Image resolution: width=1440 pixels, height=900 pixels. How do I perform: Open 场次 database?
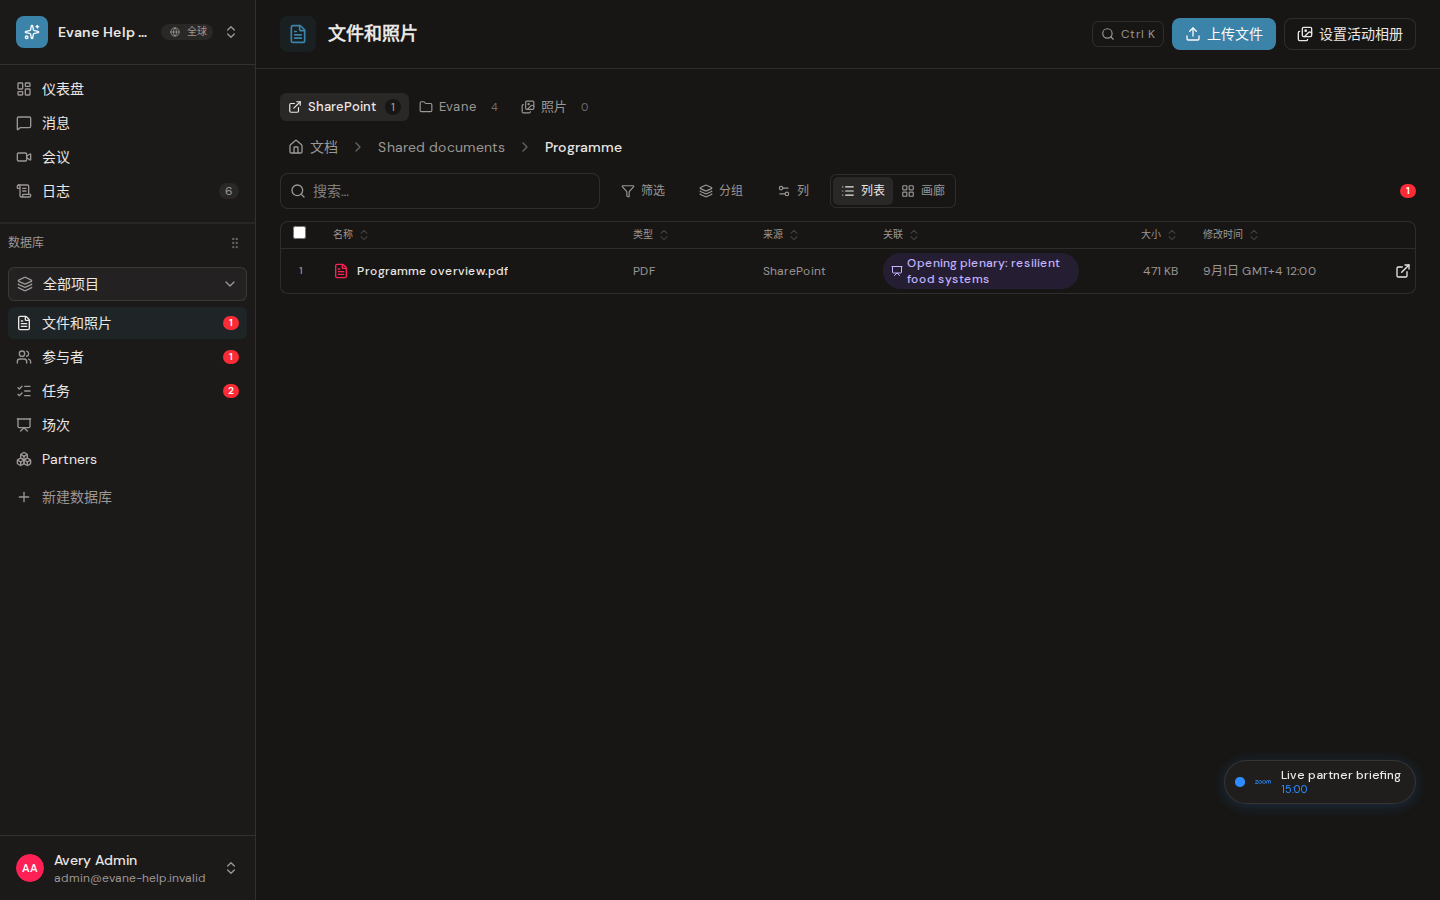tap(127, 425)
